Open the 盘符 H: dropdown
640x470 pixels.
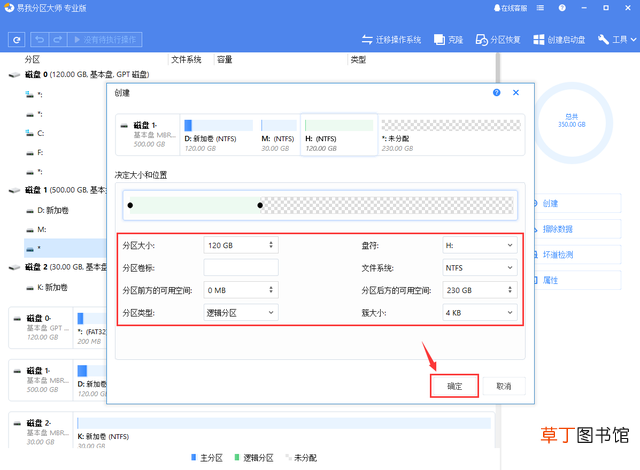480,245
